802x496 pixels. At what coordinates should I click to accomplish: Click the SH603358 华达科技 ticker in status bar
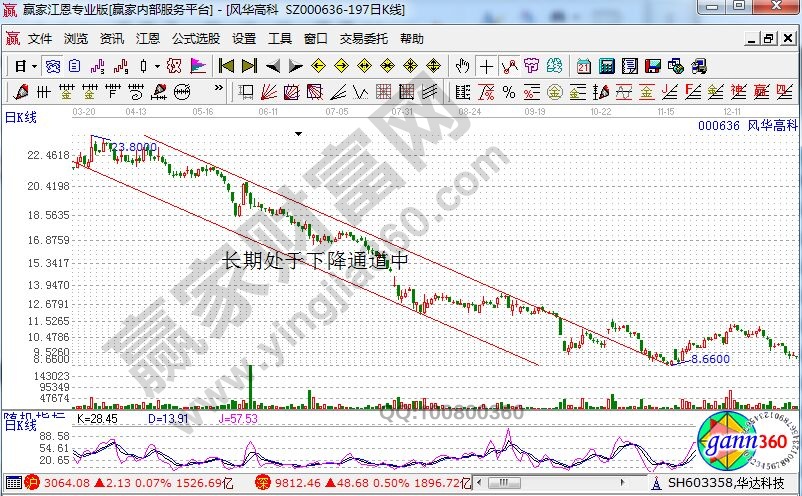click(733, 483)
